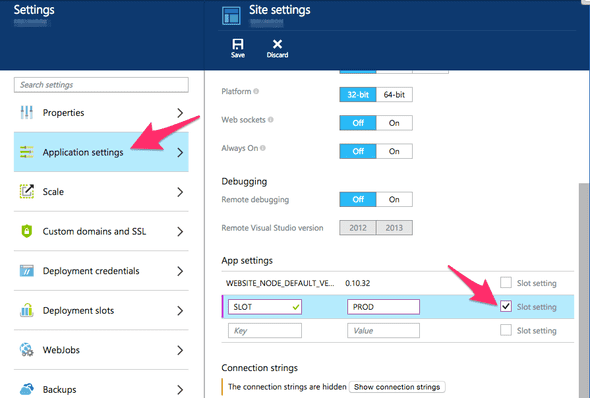Click the Backups cloud icon
The height and width of the screenshot is (398, 590).
tap(27, 389)
